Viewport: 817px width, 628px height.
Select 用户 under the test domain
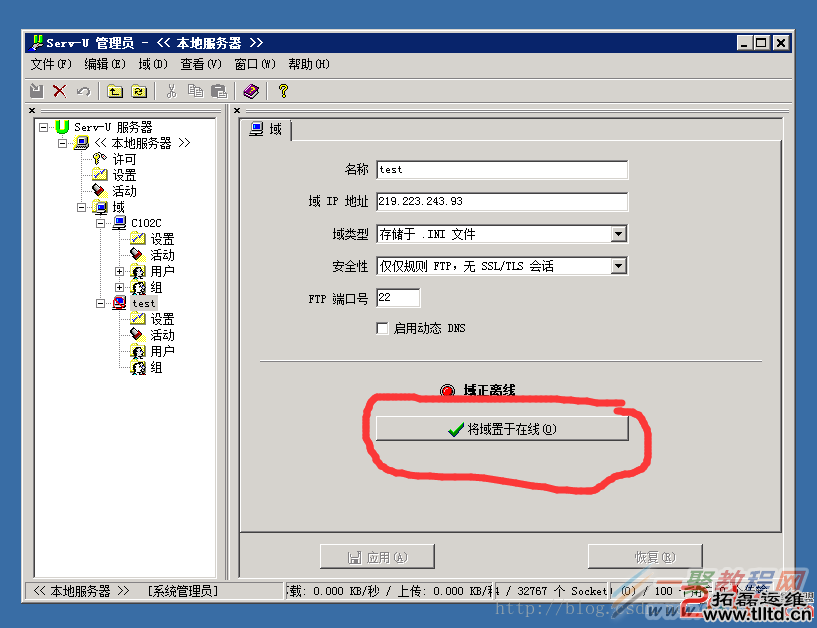point(162,351)
